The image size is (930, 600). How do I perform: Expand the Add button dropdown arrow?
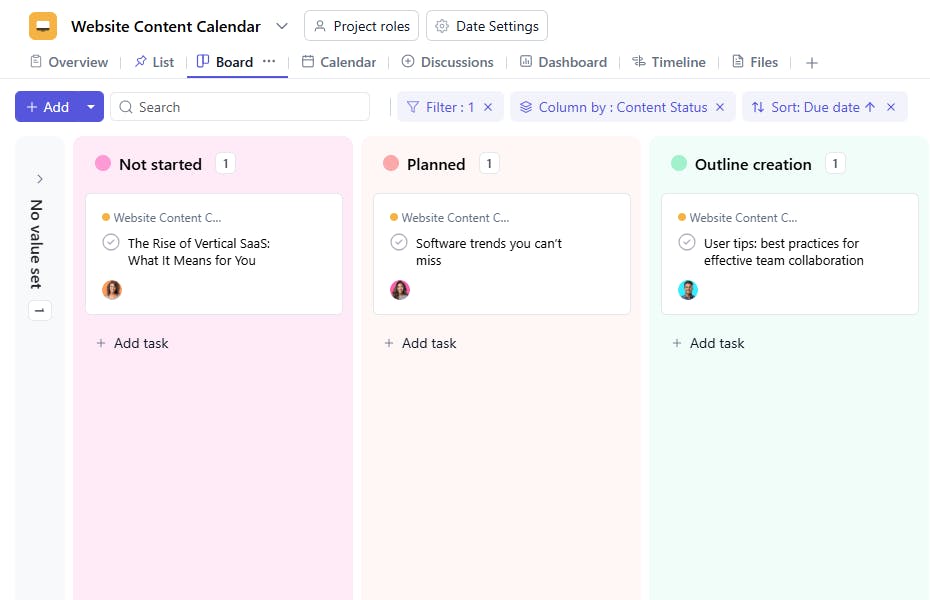click(91, 107)
